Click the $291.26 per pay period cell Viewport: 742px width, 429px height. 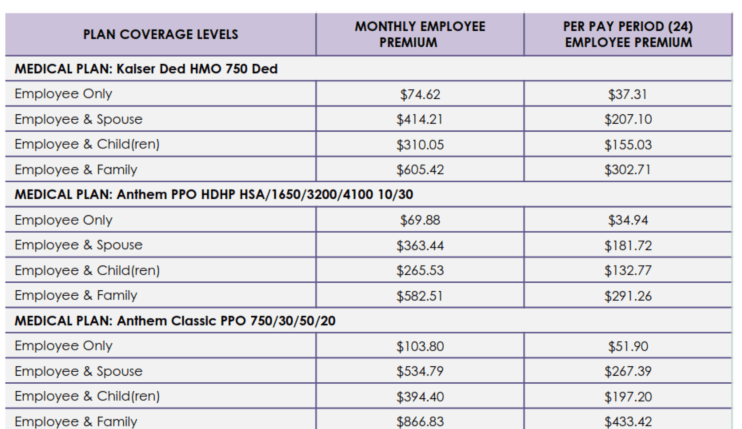[627, 296]
